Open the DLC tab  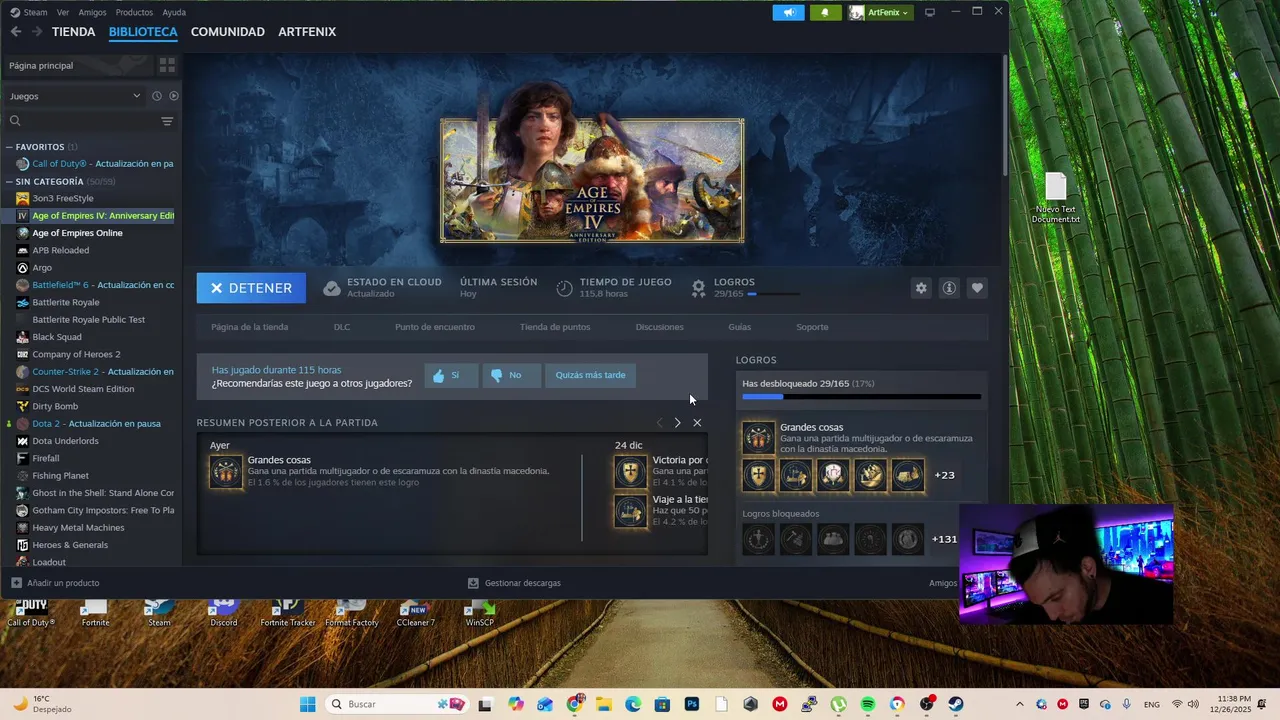tap(342, 327)
